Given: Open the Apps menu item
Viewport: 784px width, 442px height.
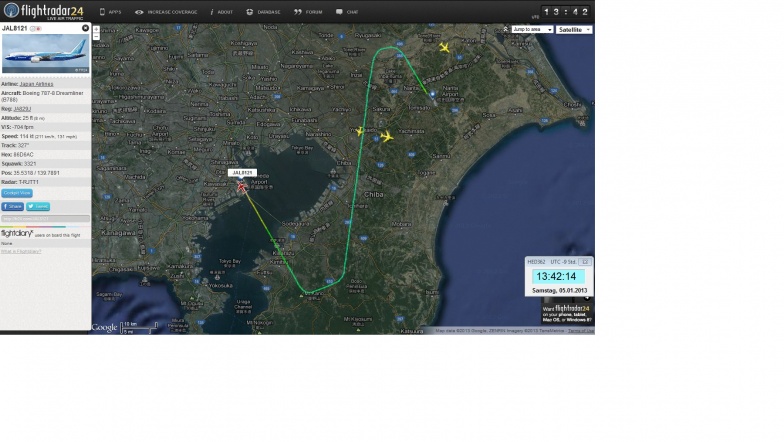Looking at the screenshot, I should click(112, 12).
